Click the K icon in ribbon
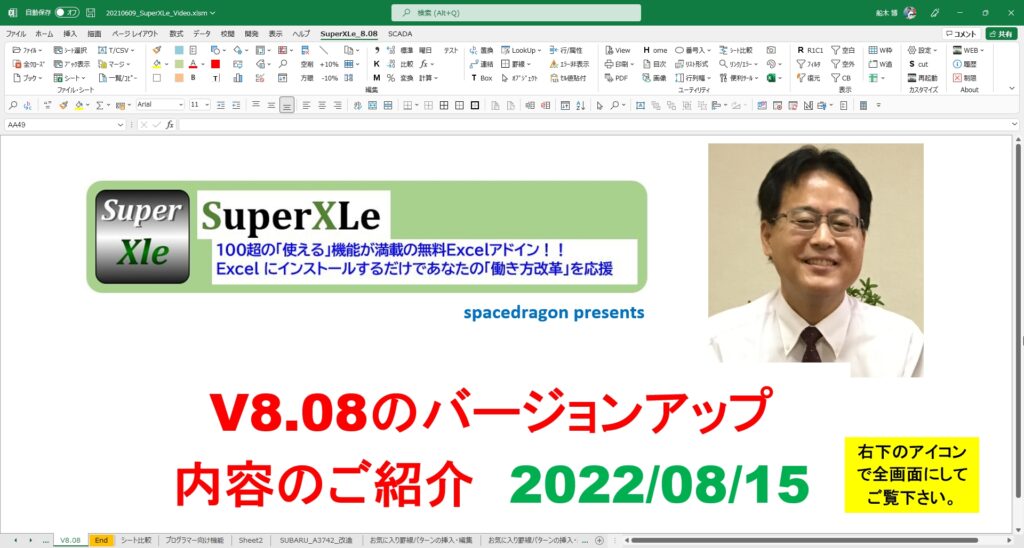Screen dimensions: 1024x548 coord(377,64)
